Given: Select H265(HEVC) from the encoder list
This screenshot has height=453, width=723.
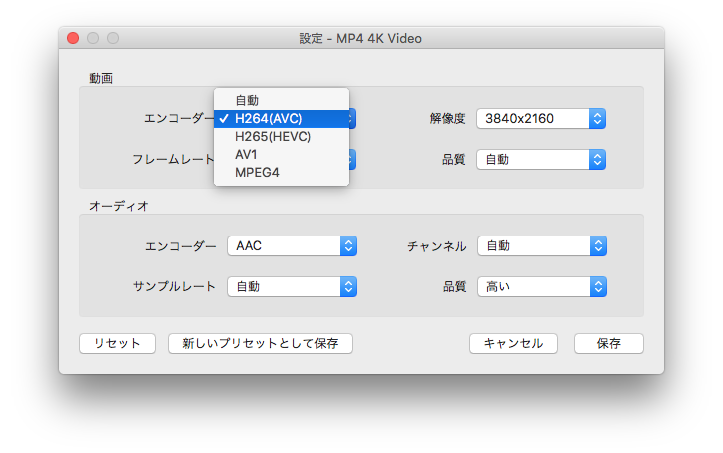Looking at the screenshot, I should 272,137.
